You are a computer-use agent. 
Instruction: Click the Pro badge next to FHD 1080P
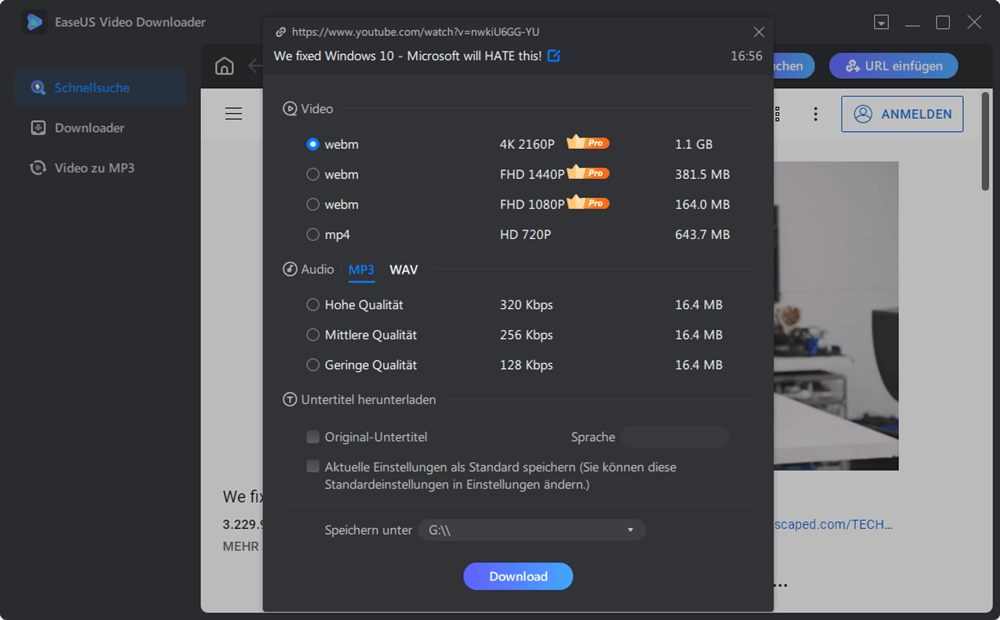coord(588,202)
